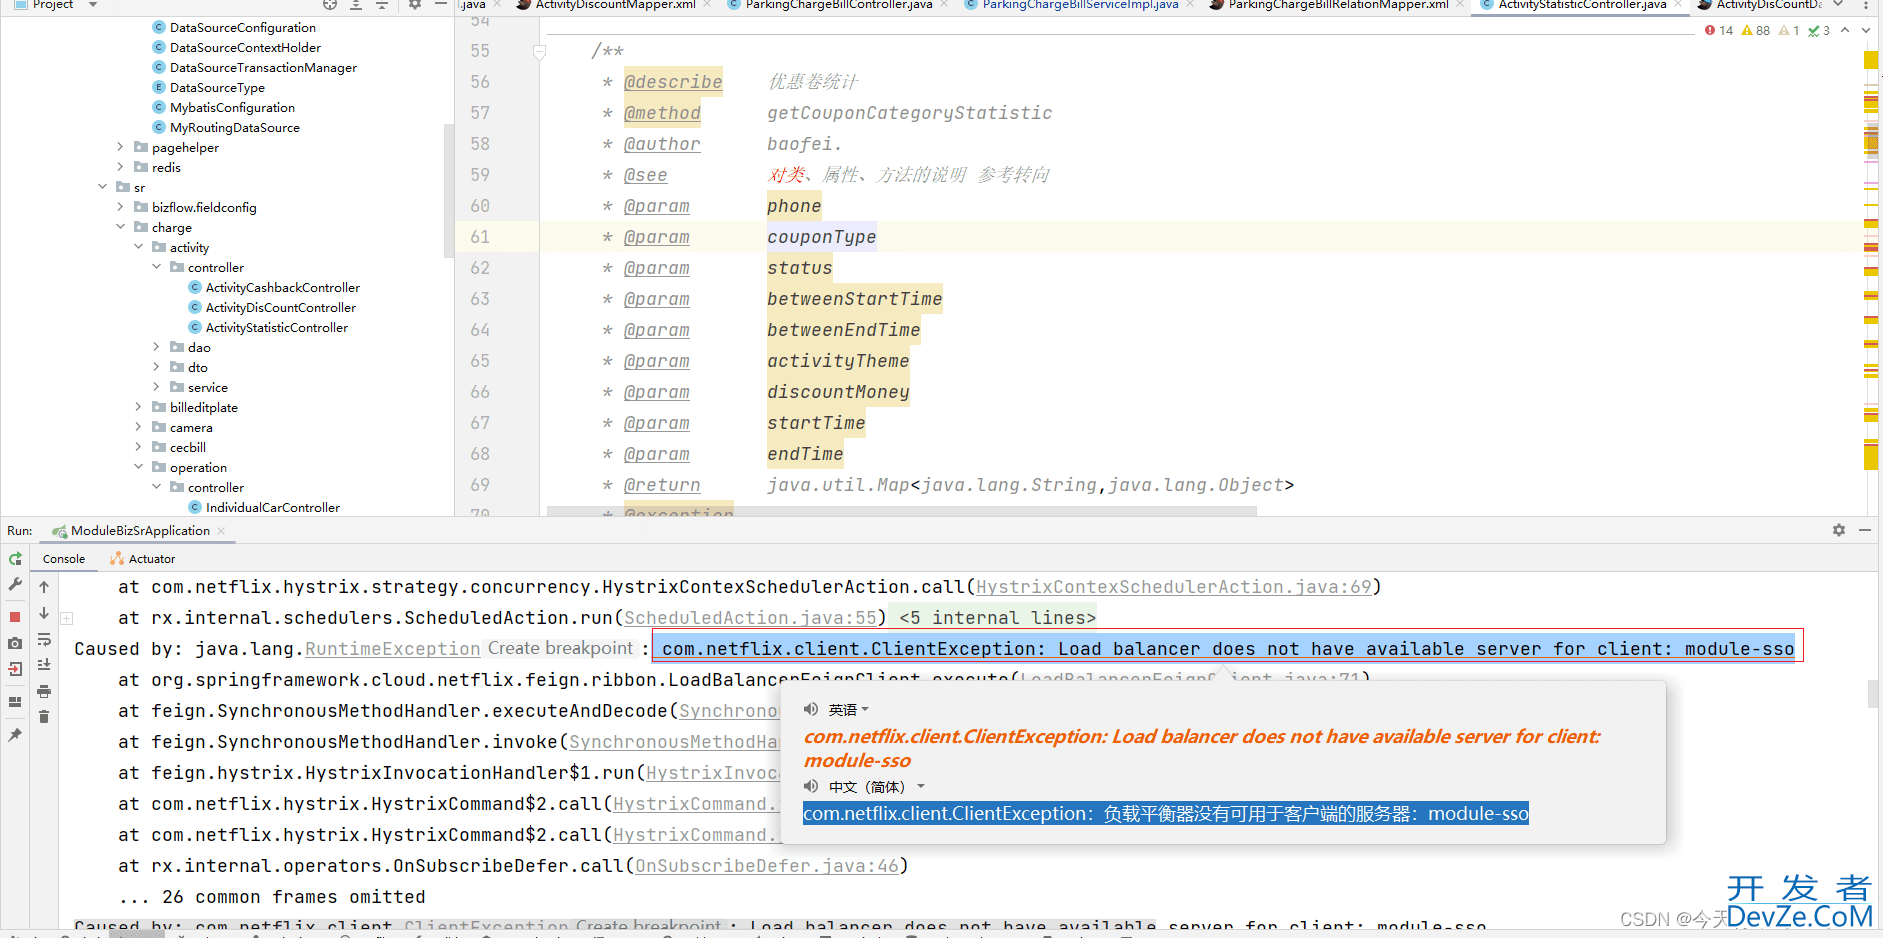Jump to previous highlighted error arrow
The image size is (1883, 938).
tap(1845, 31)
